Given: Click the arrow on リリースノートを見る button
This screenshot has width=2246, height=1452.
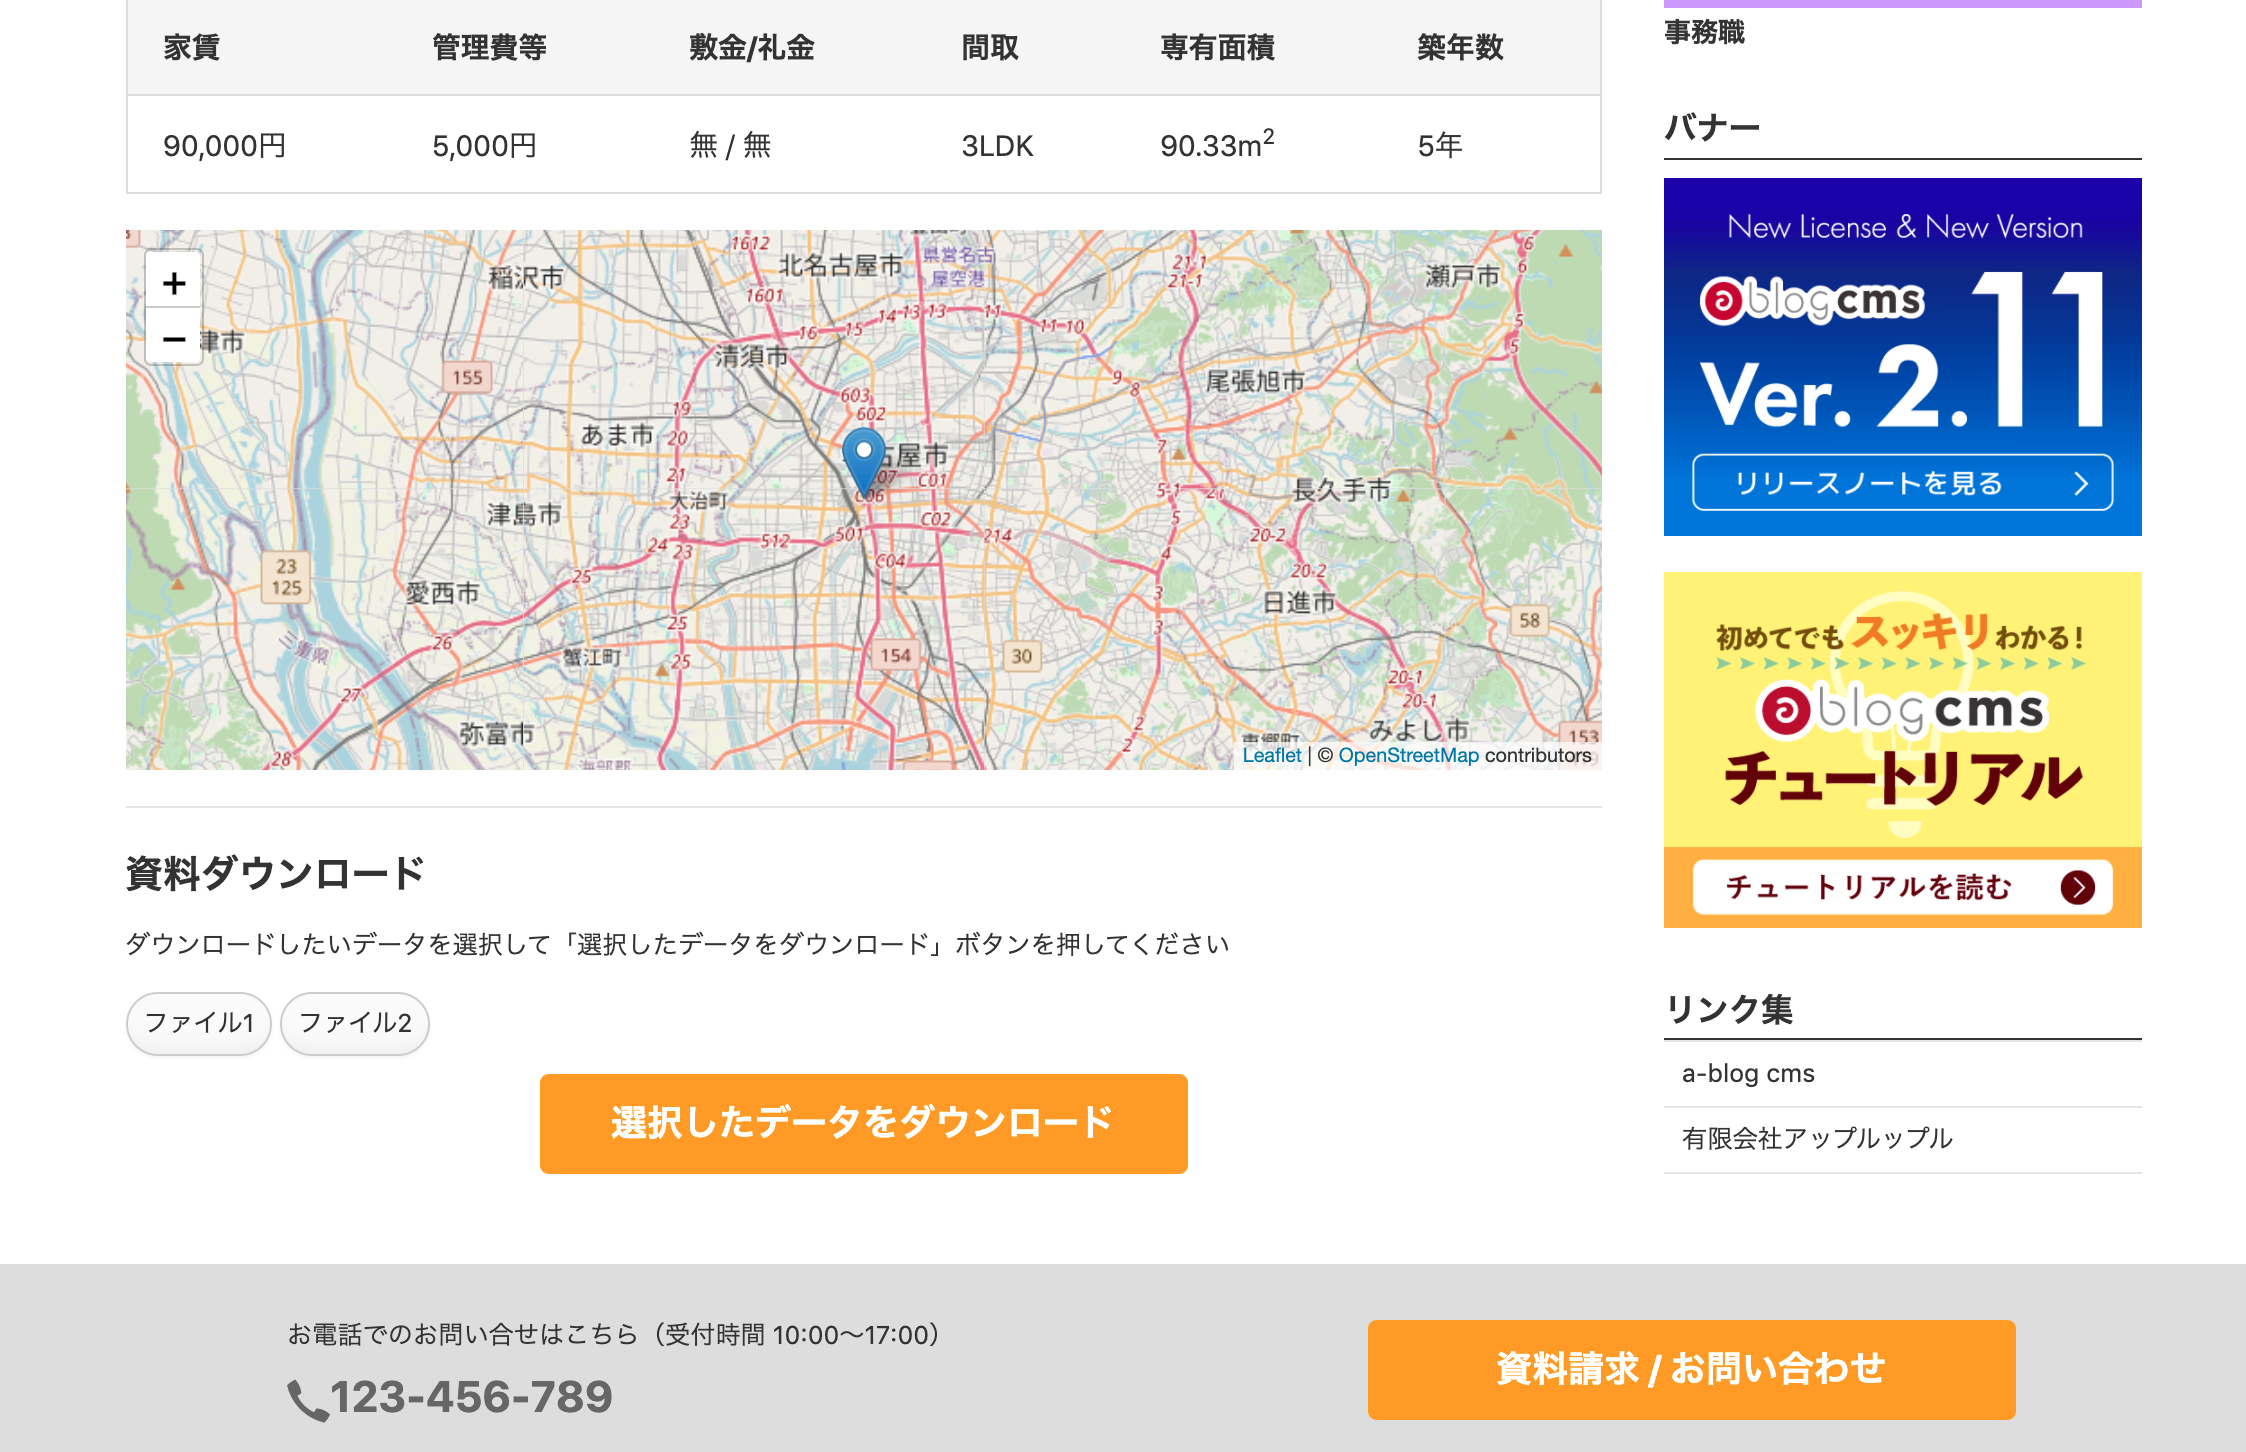Looking at the screenshot, I should (x=2081, y=484).
